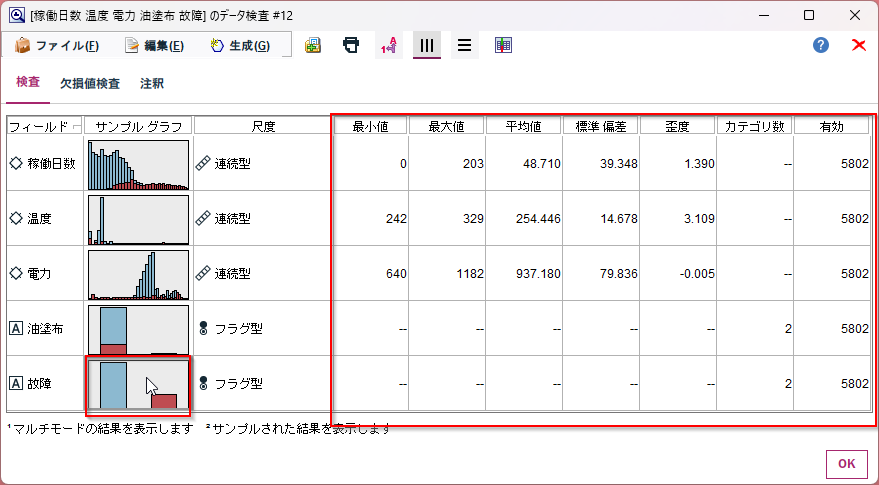
Task: Click the minimum value 242
Action: point(396,219)
